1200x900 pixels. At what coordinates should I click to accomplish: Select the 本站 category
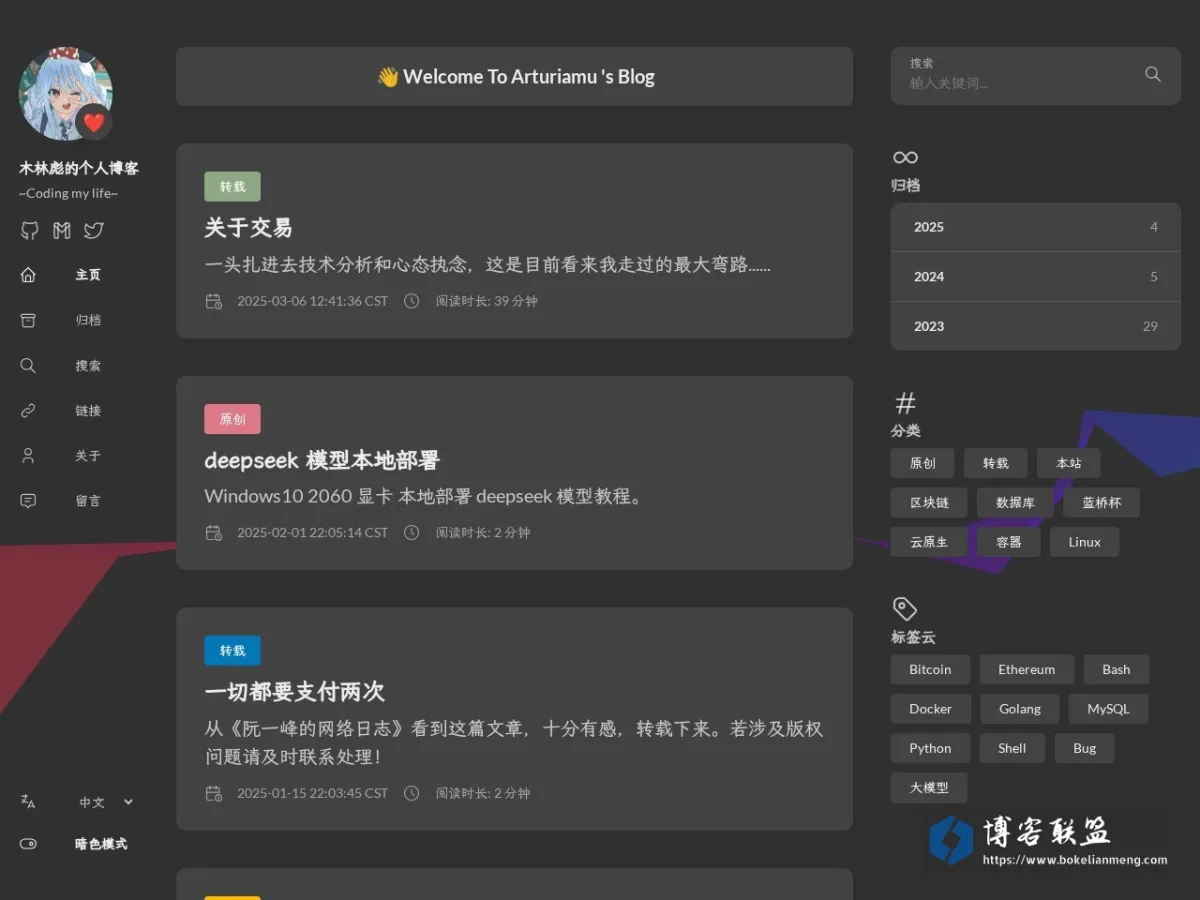coord(1069,463)
